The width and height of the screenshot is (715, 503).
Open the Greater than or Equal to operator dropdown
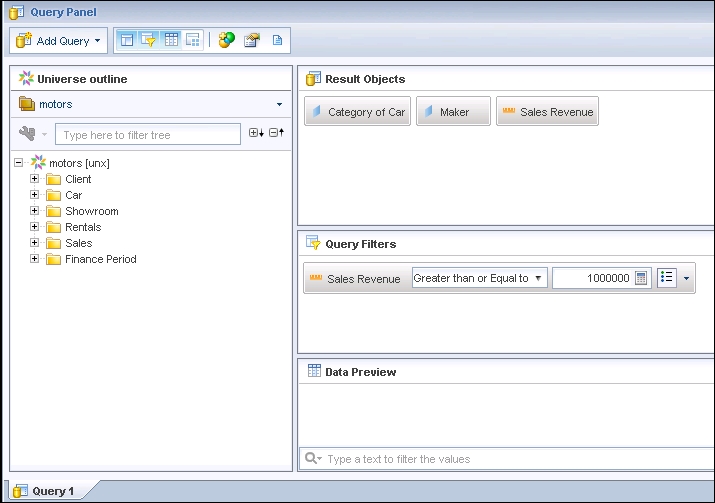pos(479,278)
